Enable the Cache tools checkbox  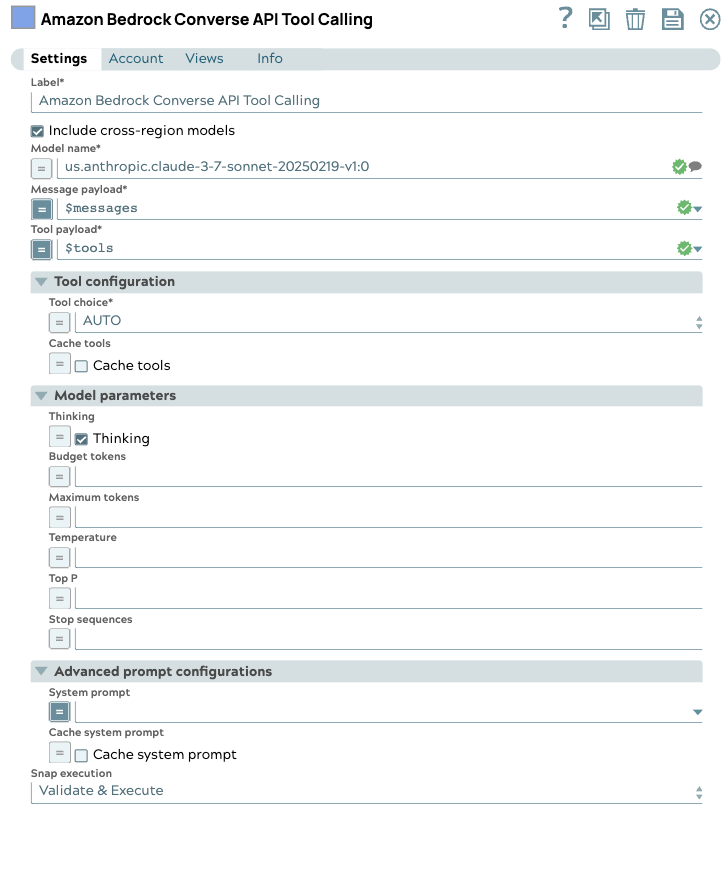pos(80,364)
